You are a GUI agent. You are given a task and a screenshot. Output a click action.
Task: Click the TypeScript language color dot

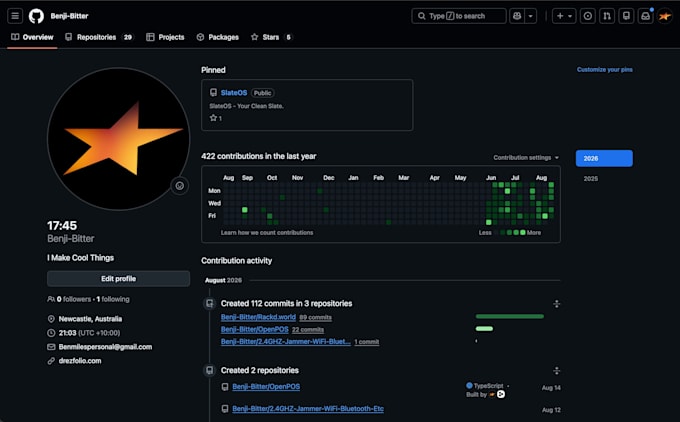[469, 385]
